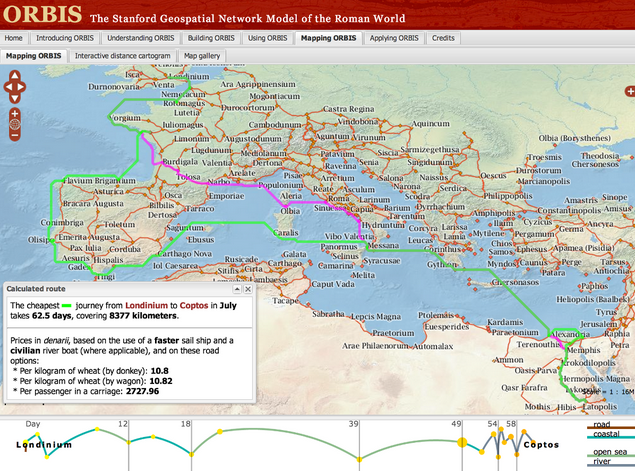Collapse the Calculated route panel

point(237,289)
